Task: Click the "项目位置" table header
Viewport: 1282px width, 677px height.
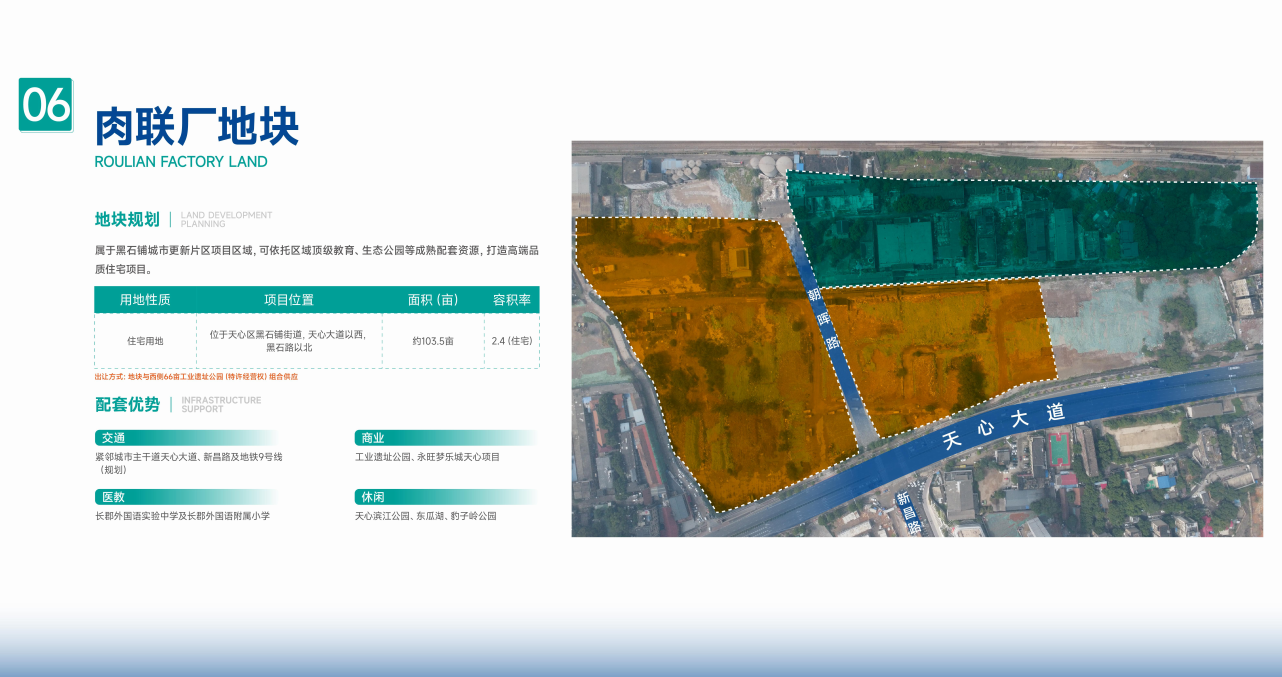Action: [289, 300]
